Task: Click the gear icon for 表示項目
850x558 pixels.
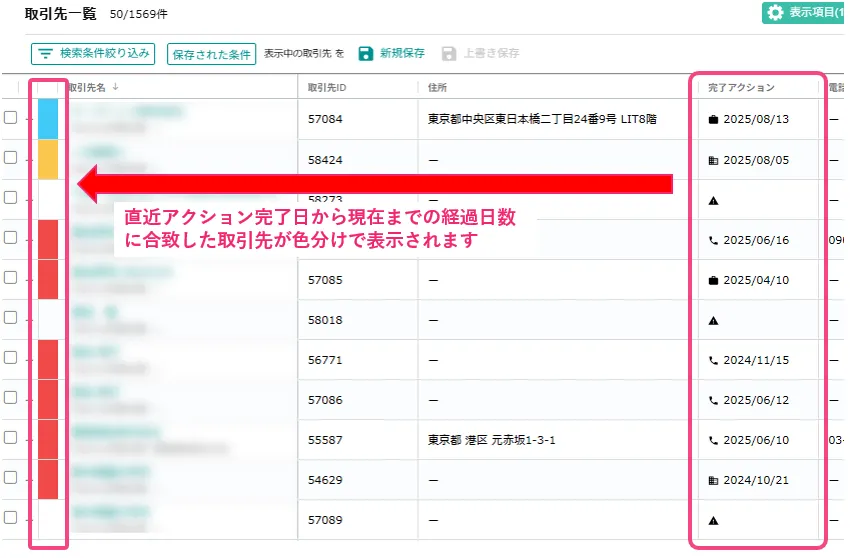Action: click(775, 13)
